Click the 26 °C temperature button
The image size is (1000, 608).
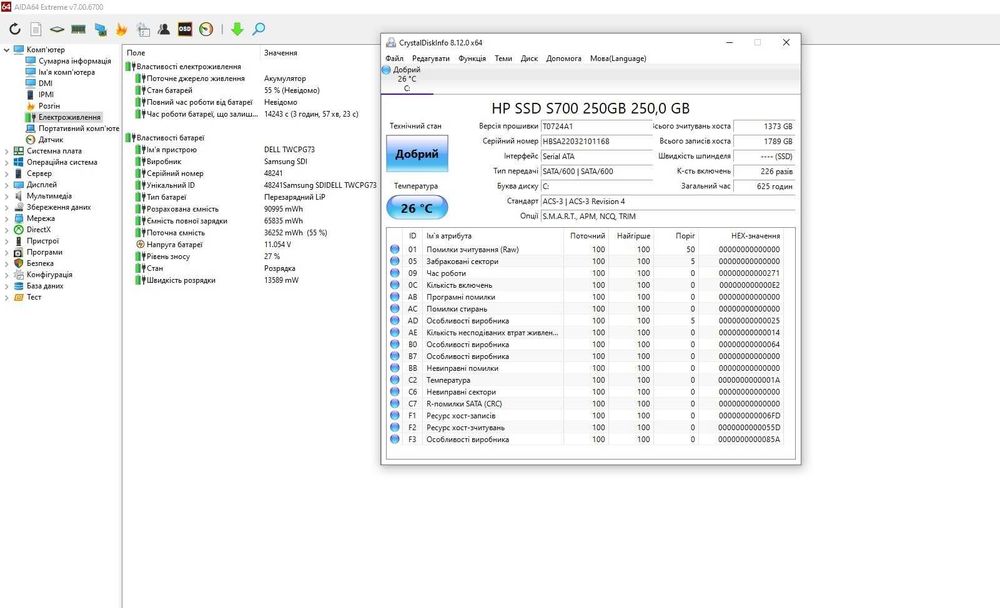[417, 208]
